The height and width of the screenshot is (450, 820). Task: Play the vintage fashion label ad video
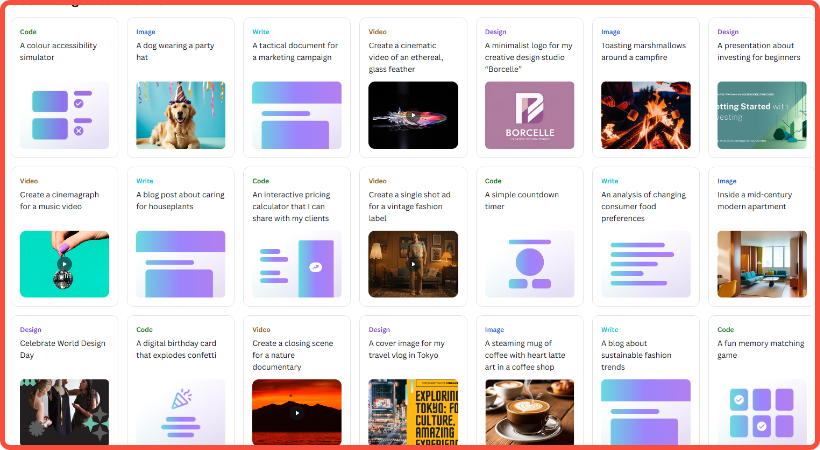pos(413,264)
